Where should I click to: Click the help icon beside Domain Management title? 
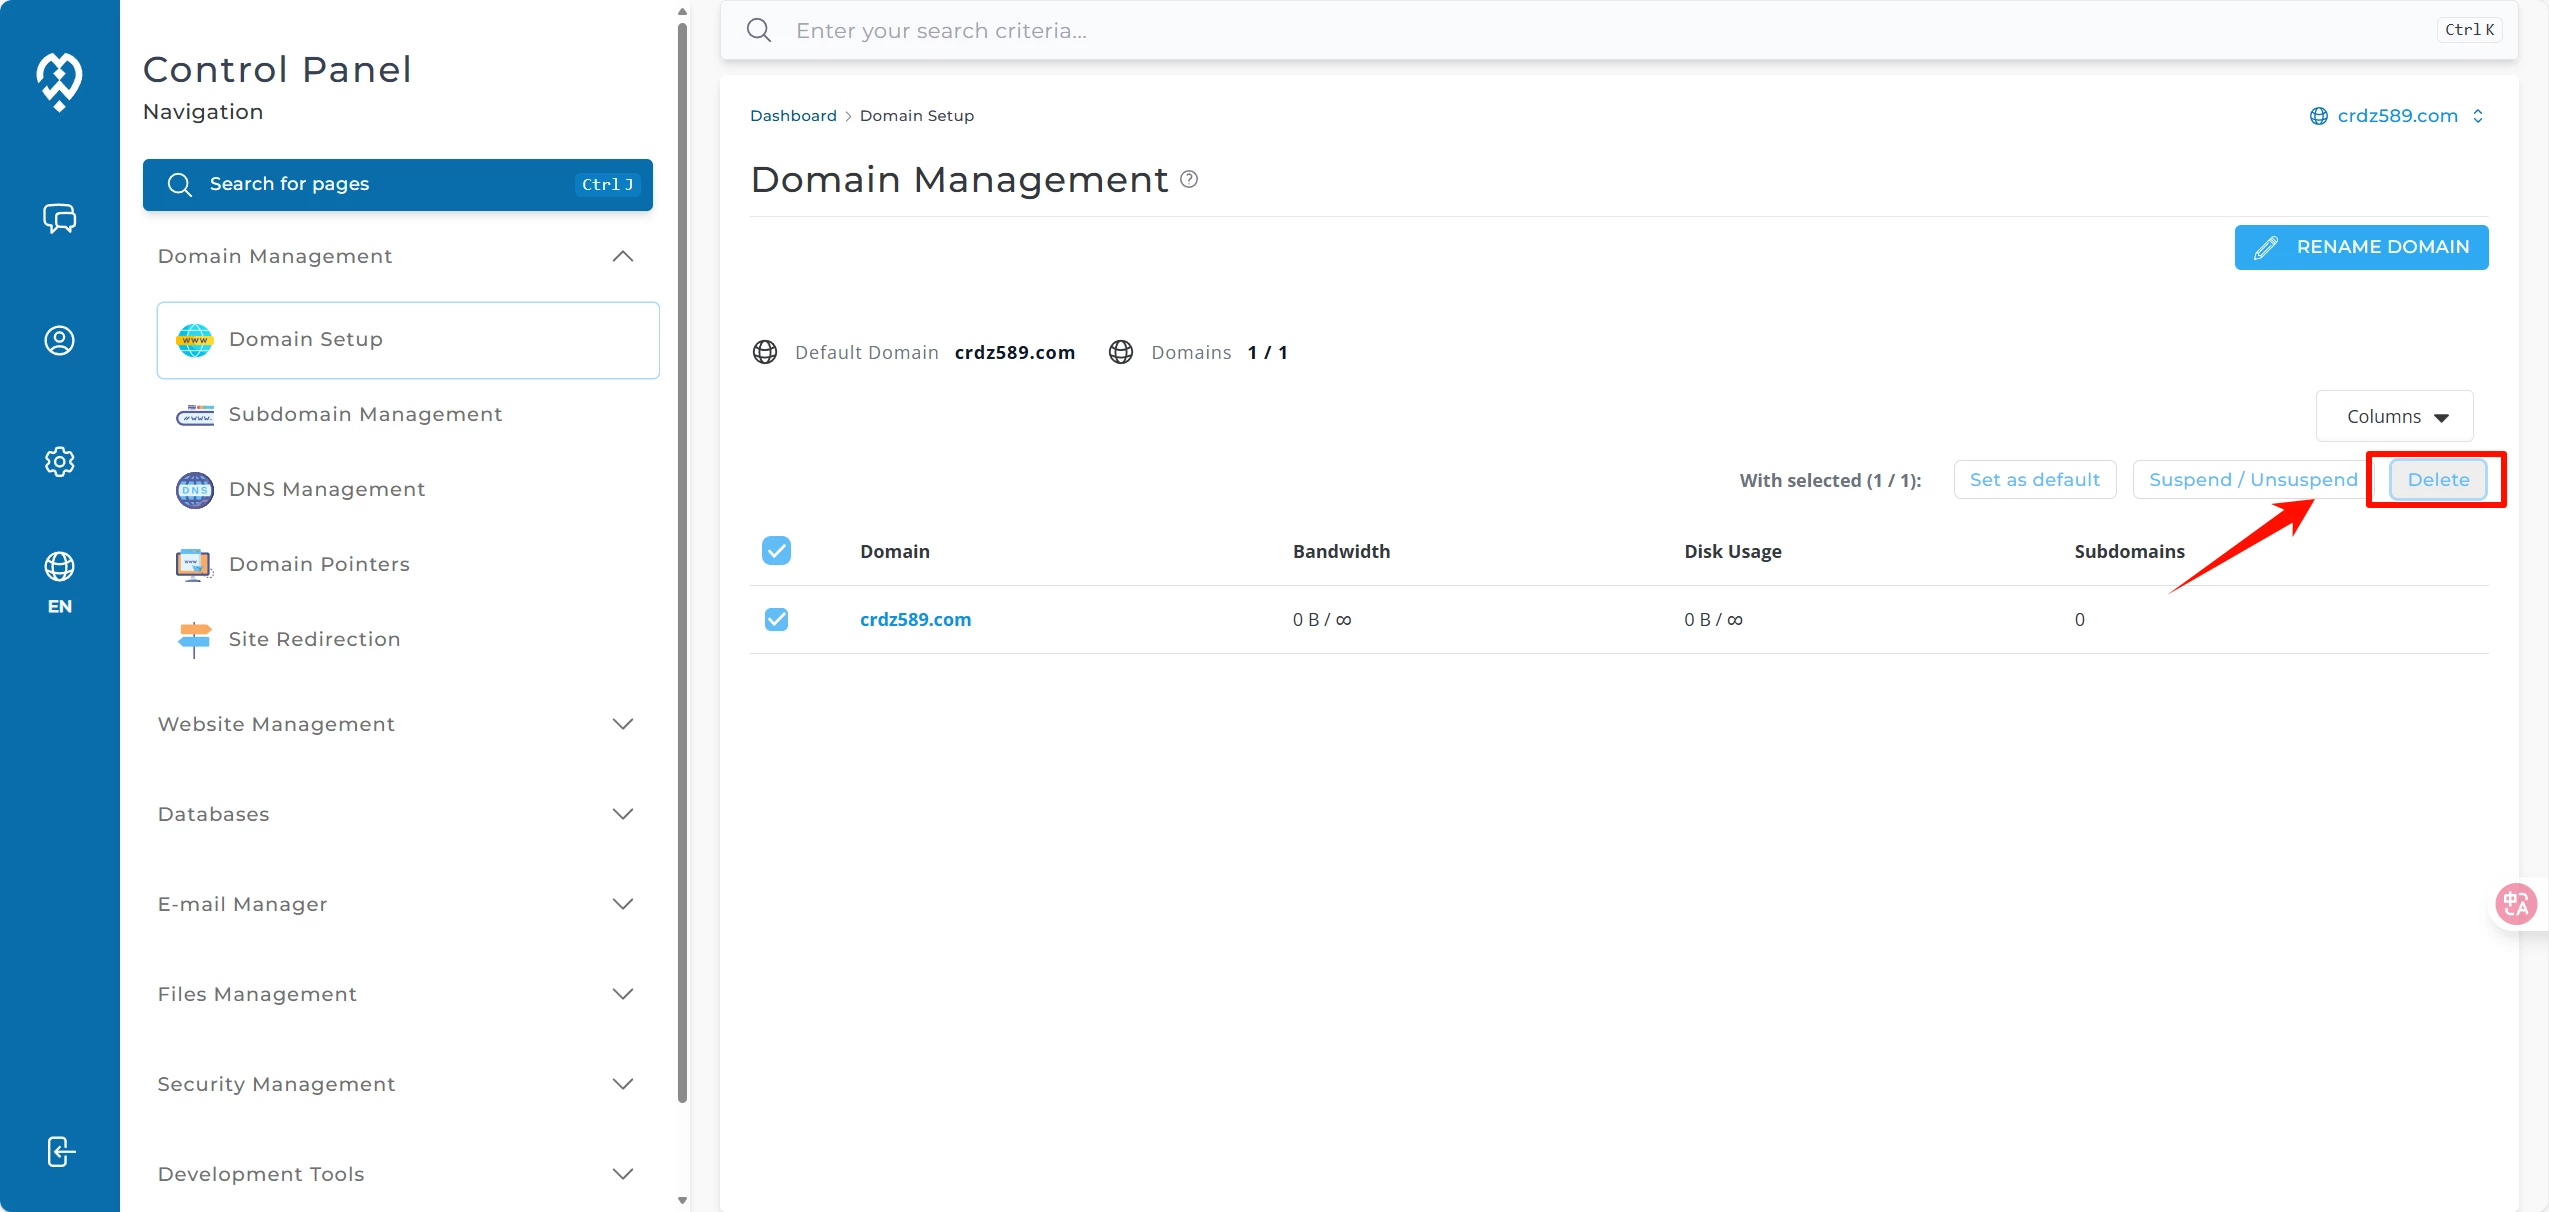click(1188, 180)
